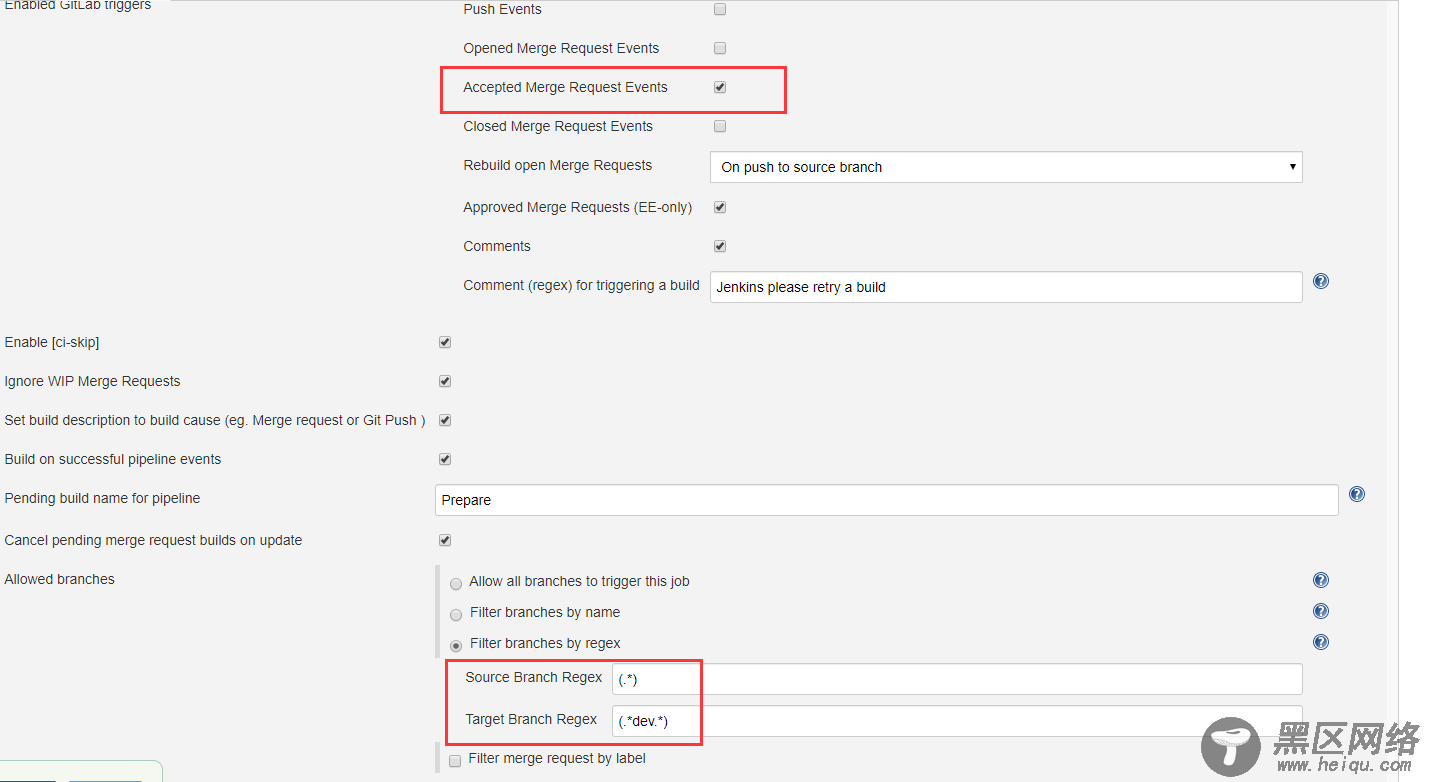Uncheck Accepted Merge Request Events
The height and width of the screenshot is (782, 1433).
pyautogui.click(x=720, y=87)
